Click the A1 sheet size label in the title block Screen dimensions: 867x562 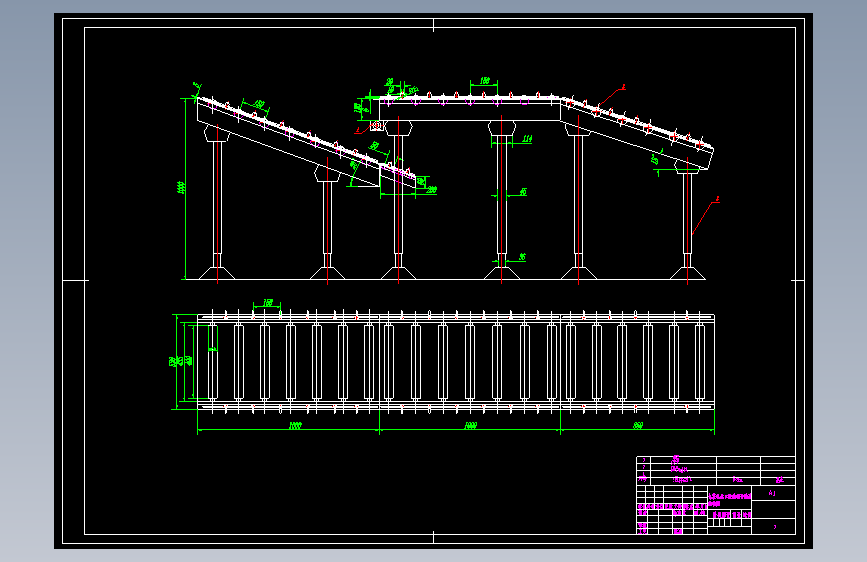pos(772,493)
